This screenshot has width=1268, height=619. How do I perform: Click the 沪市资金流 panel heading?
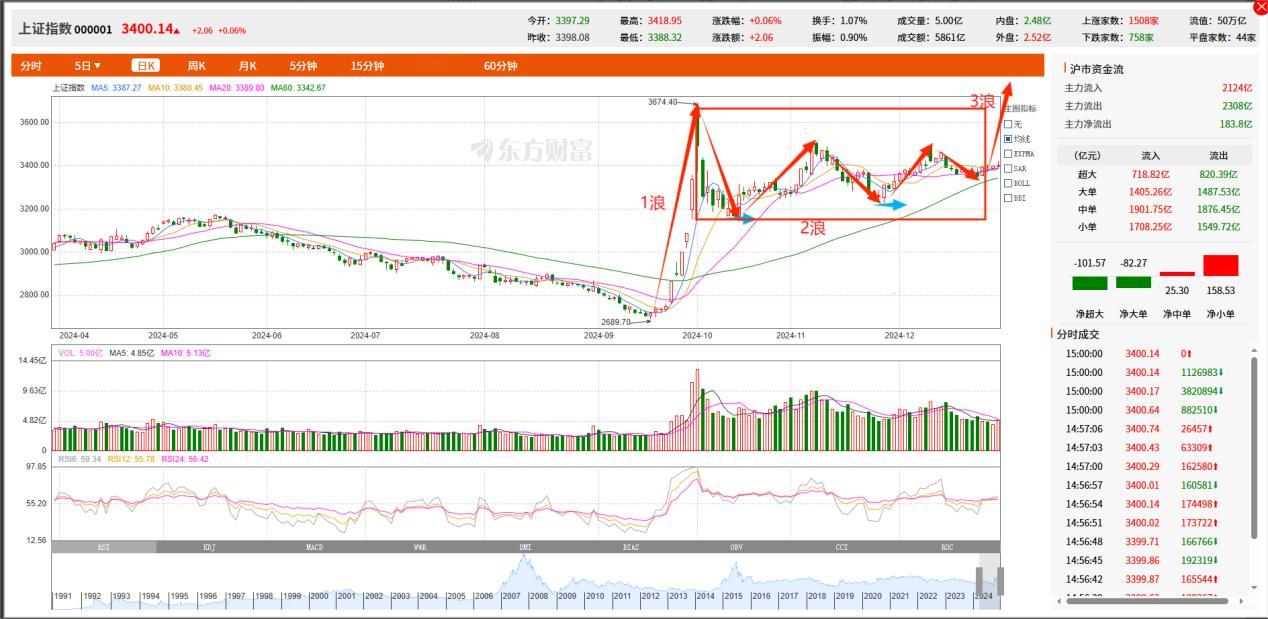[1096, 69]
